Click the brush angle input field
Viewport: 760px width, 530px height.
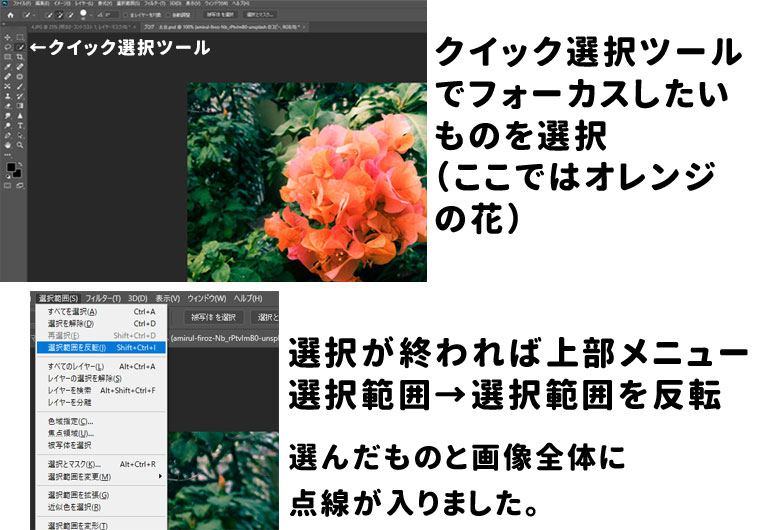point(112,15)
